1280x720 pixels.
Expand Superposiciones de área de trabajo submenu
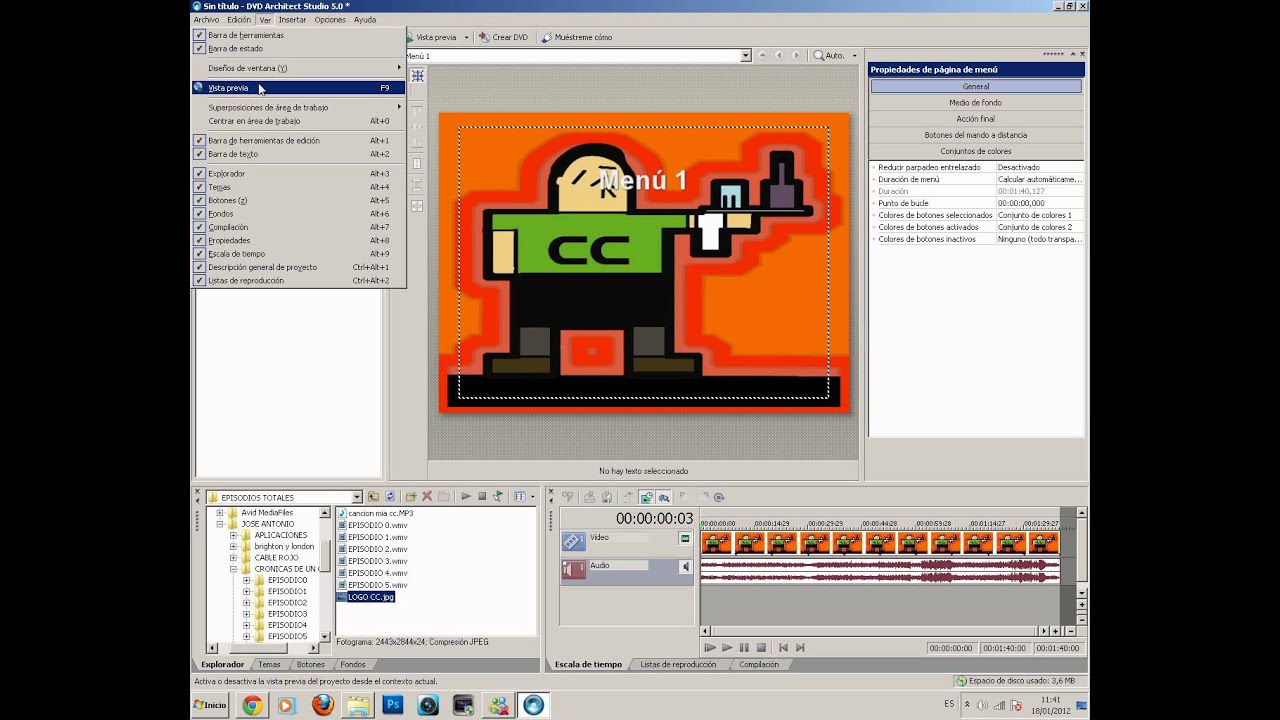[x=299, y=107]
